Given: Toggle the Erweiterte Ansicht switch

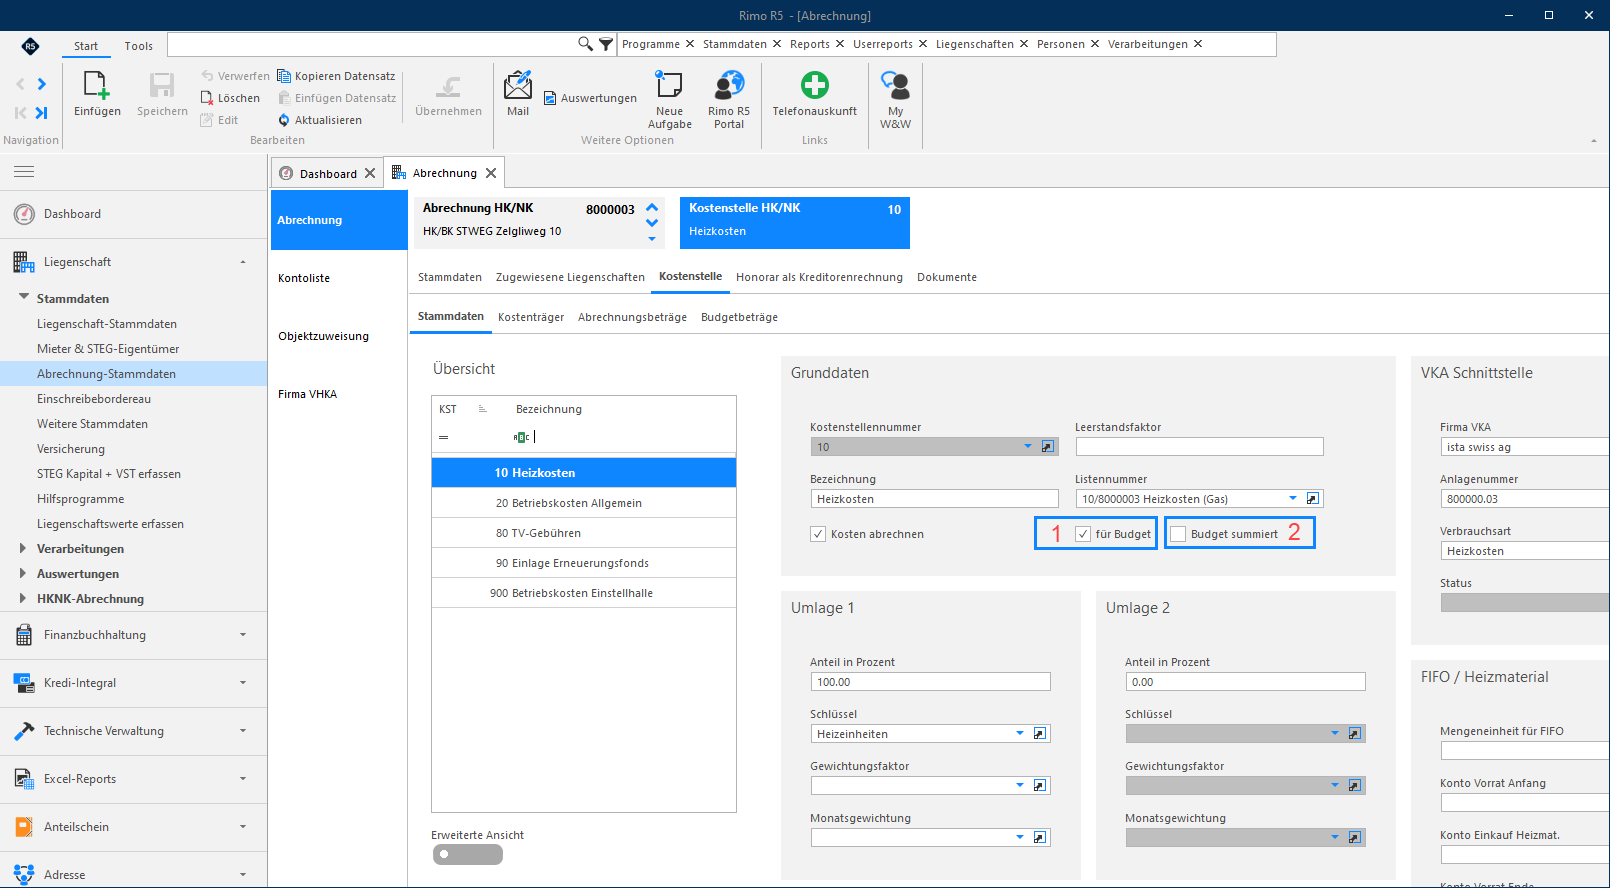Looking at the screenshot, I should tap(468, 855).
